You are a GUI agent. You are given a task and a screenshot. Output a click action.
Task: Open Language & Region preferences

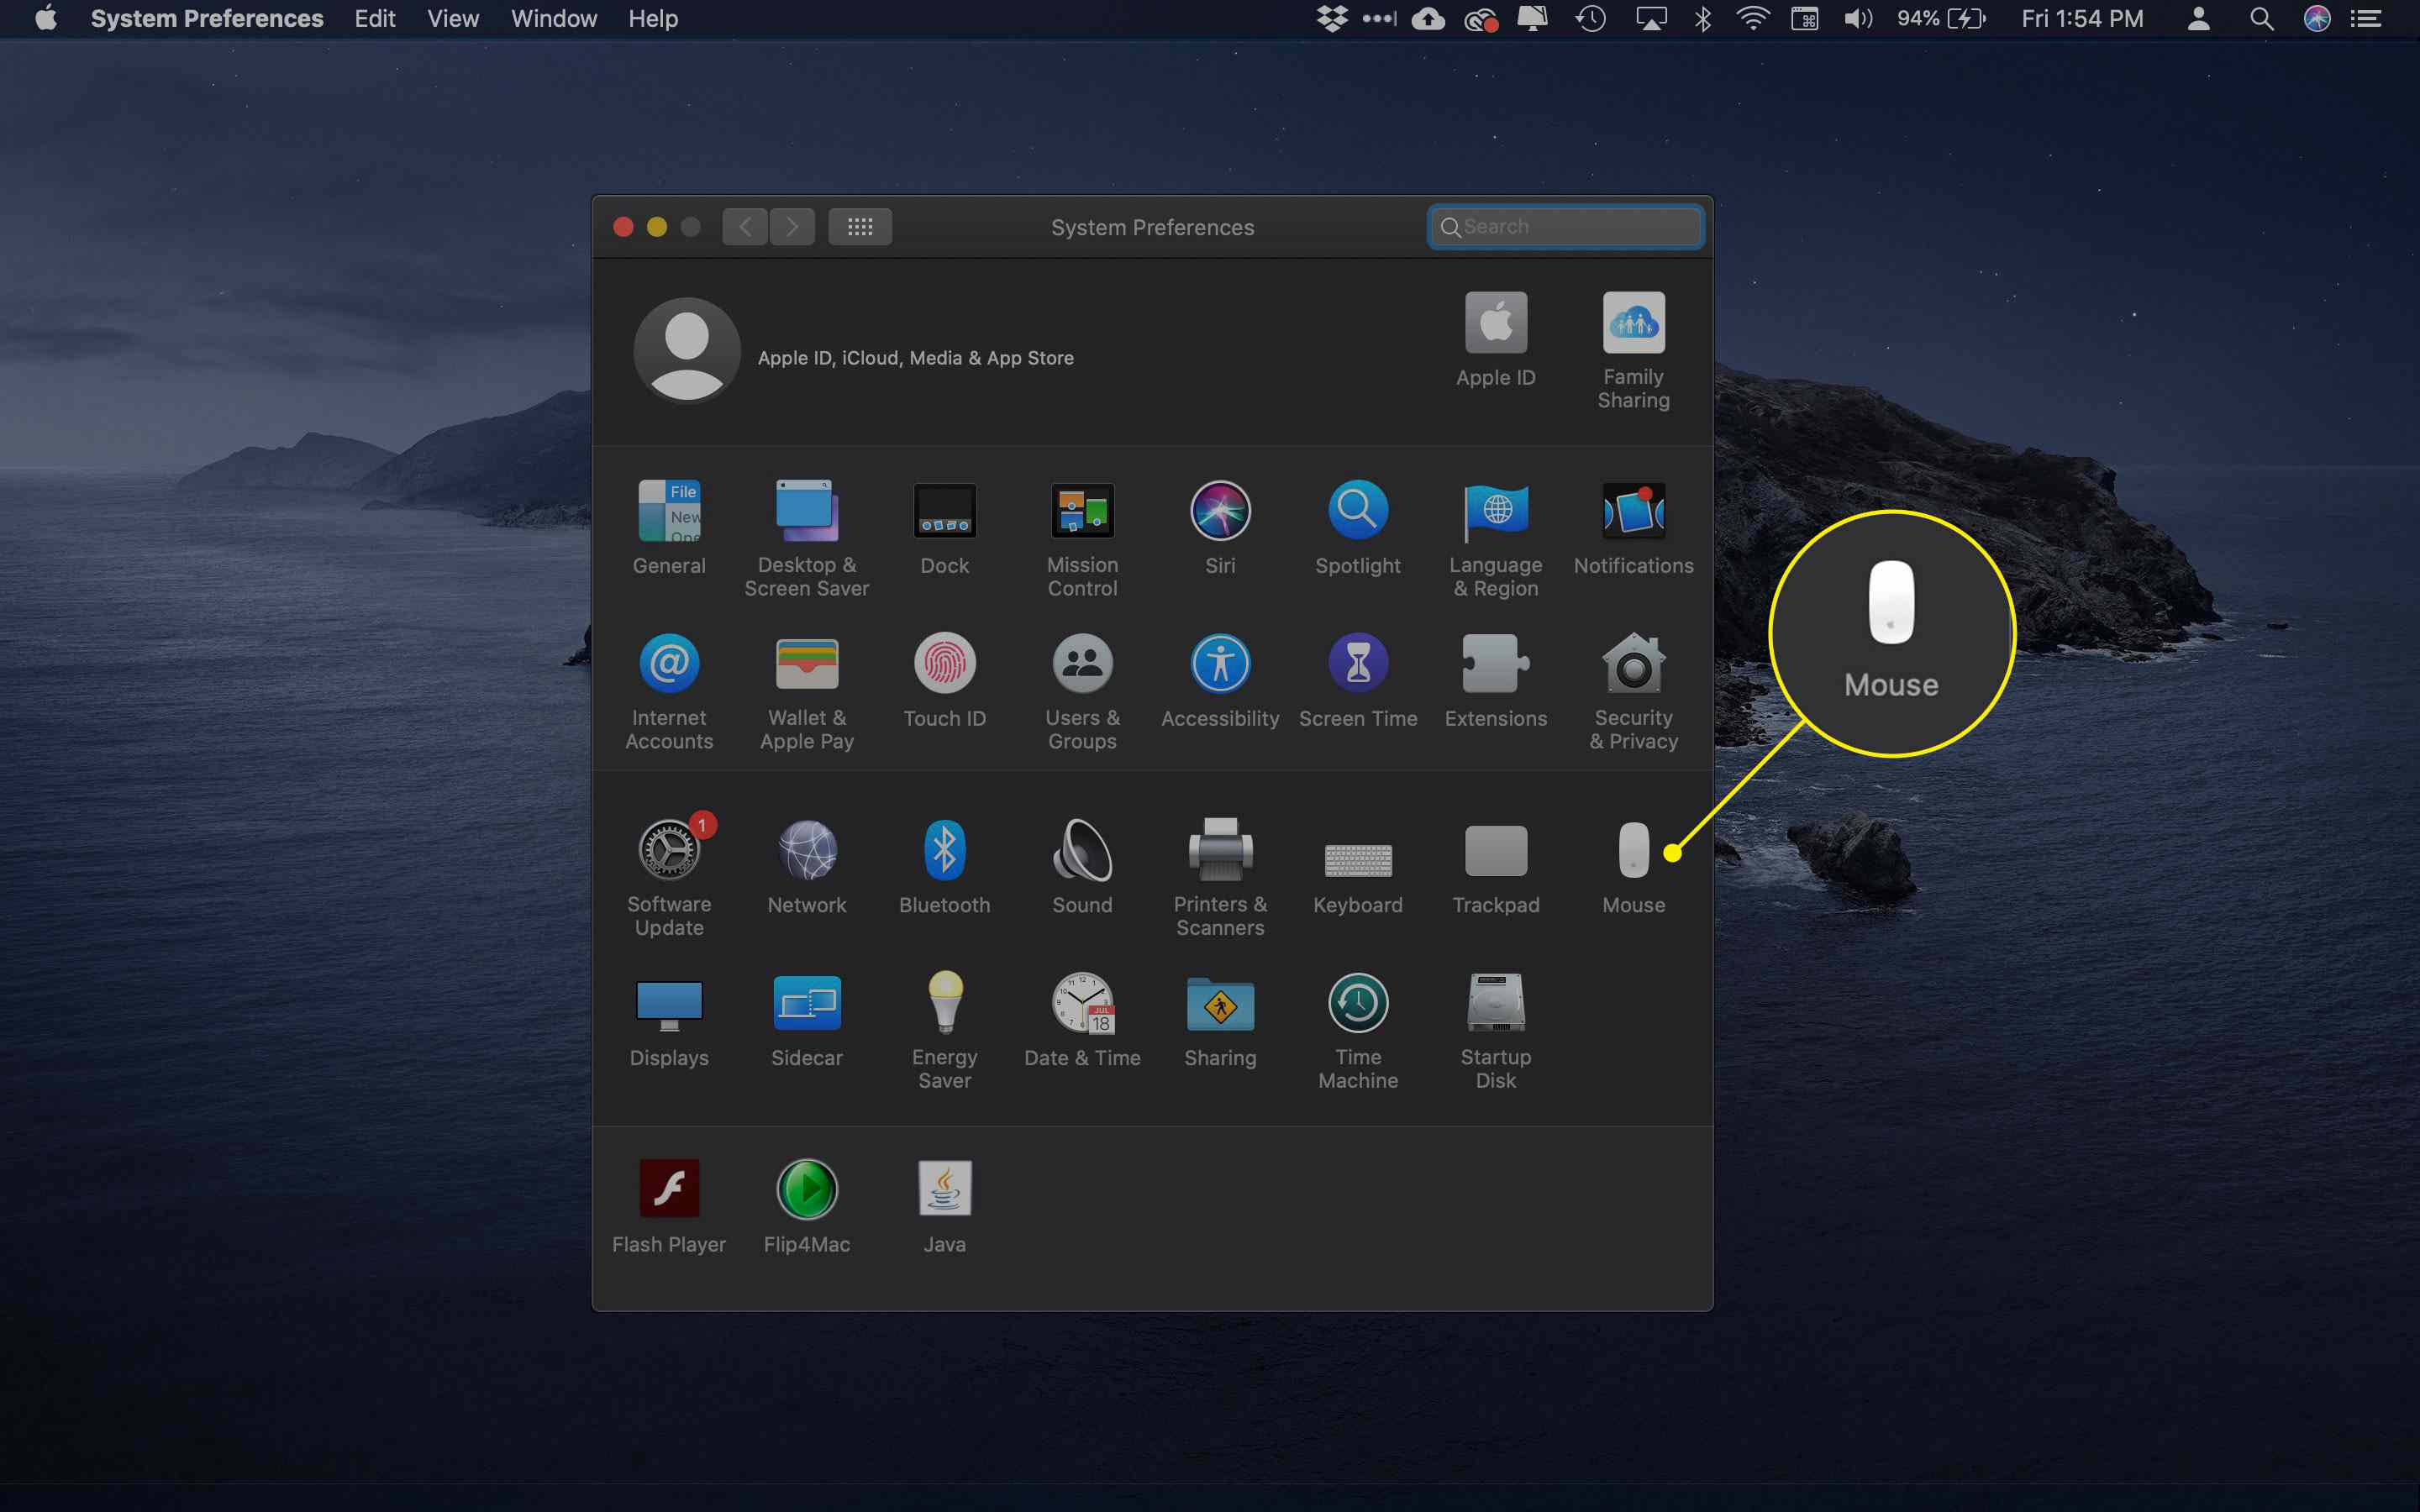pyautogui.click(x=1496, y=539)
